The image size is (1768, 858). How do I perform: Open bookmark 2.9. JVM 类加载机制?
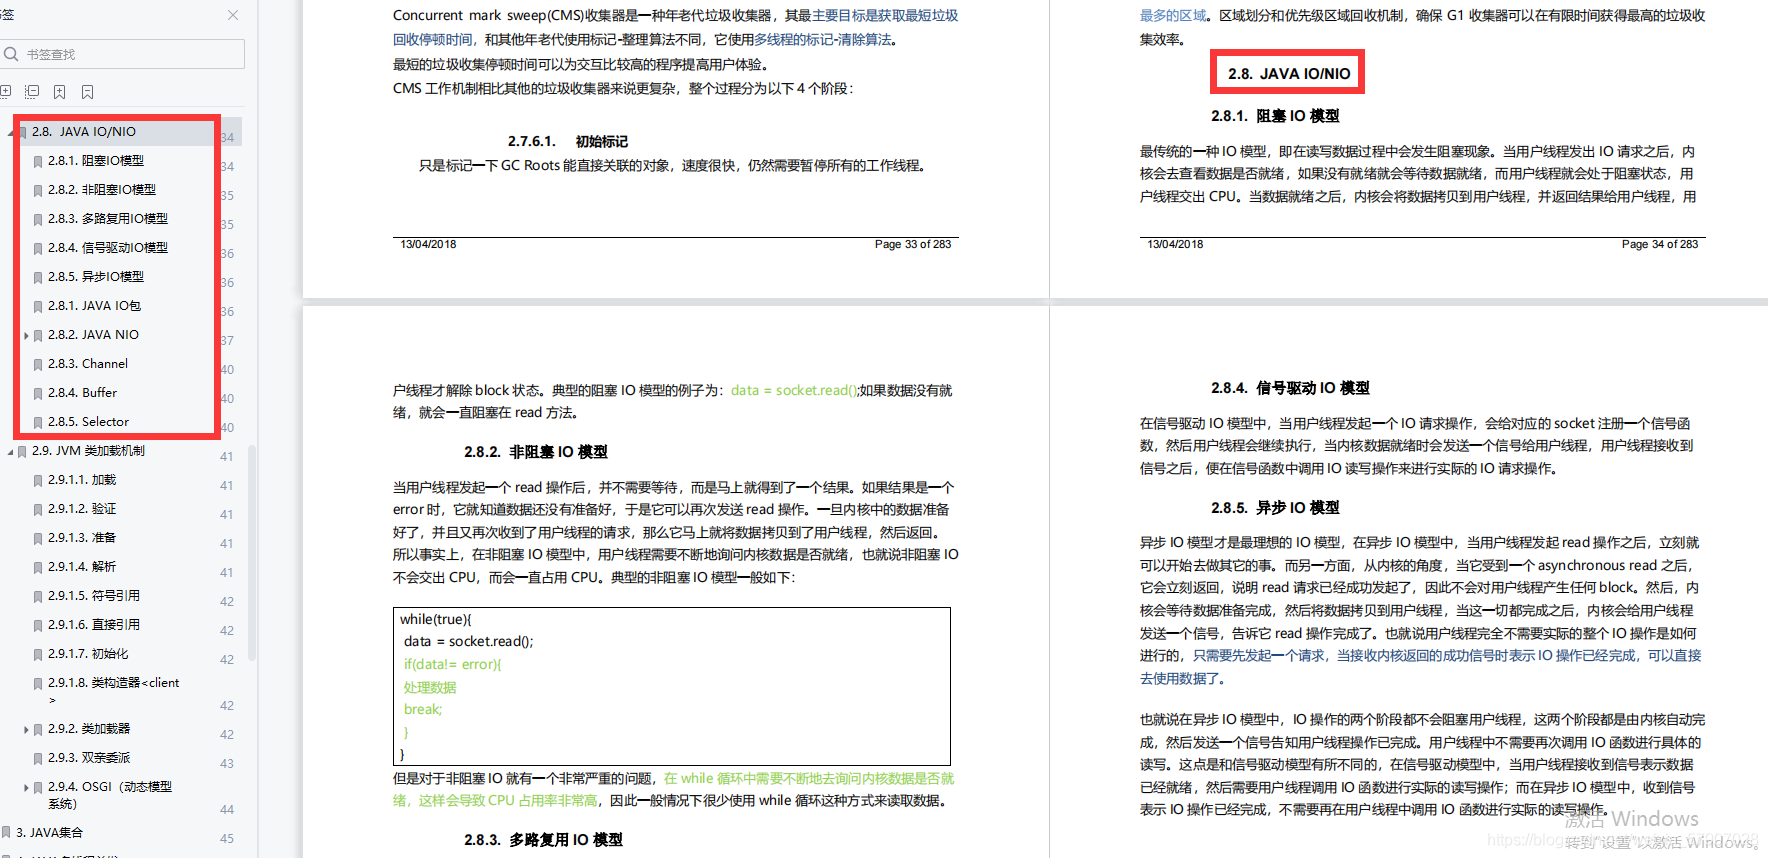(x=88, y=450)
